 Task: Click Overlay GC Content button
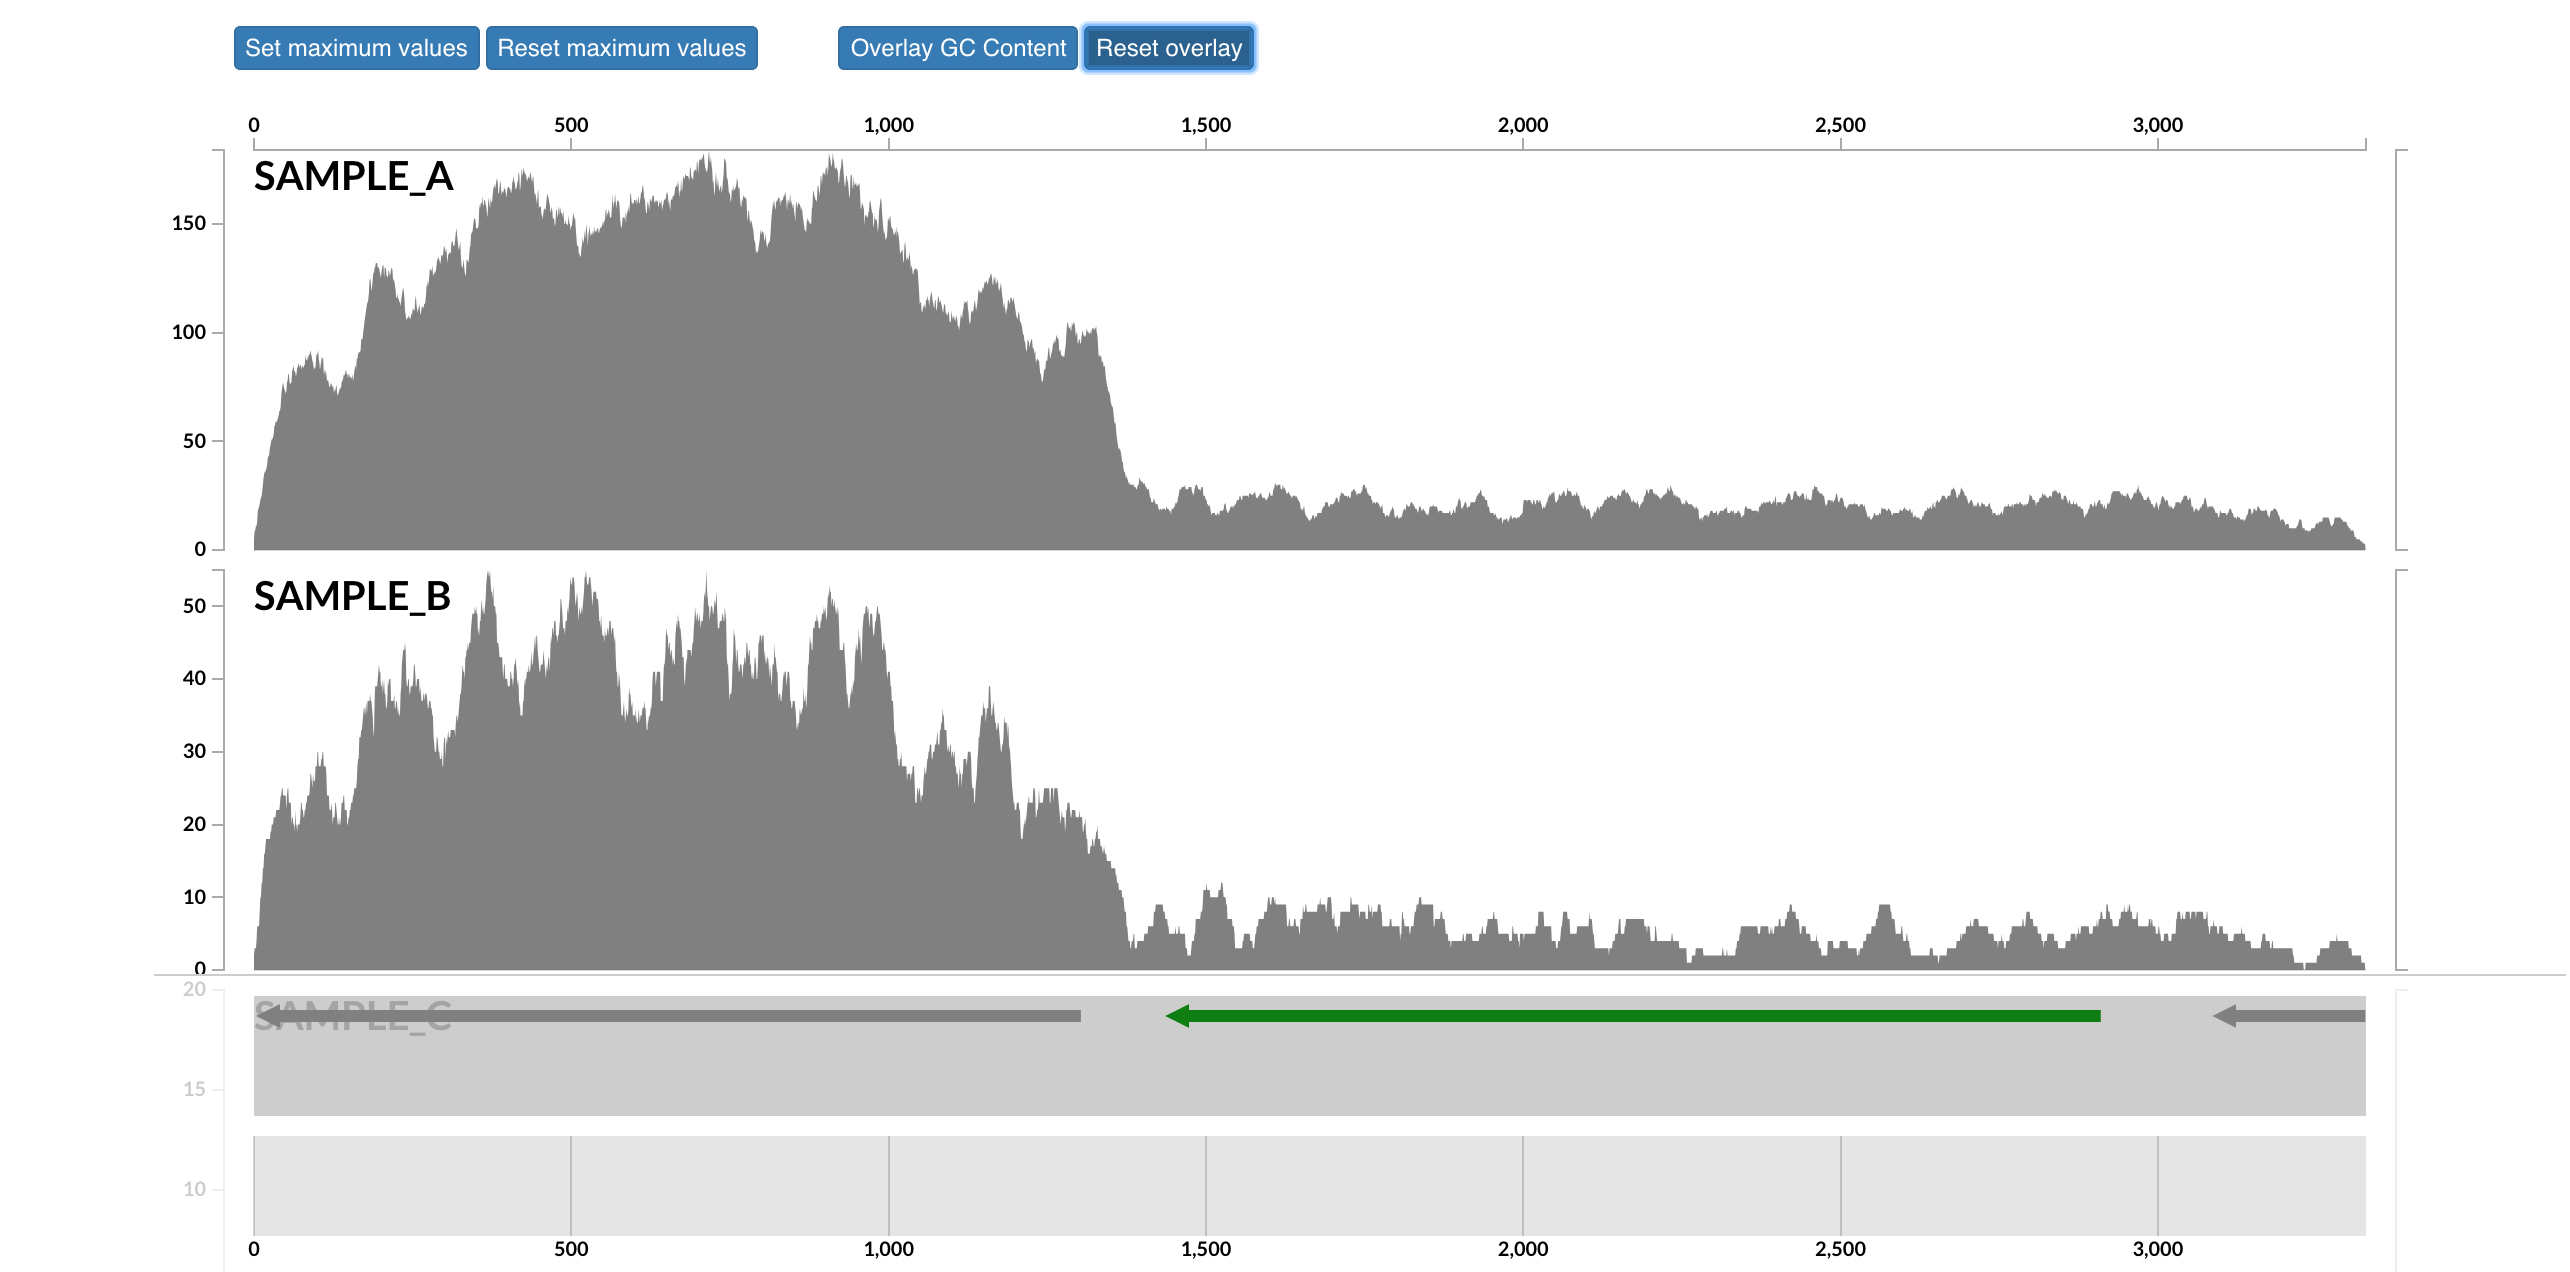(x=957, y=48)
